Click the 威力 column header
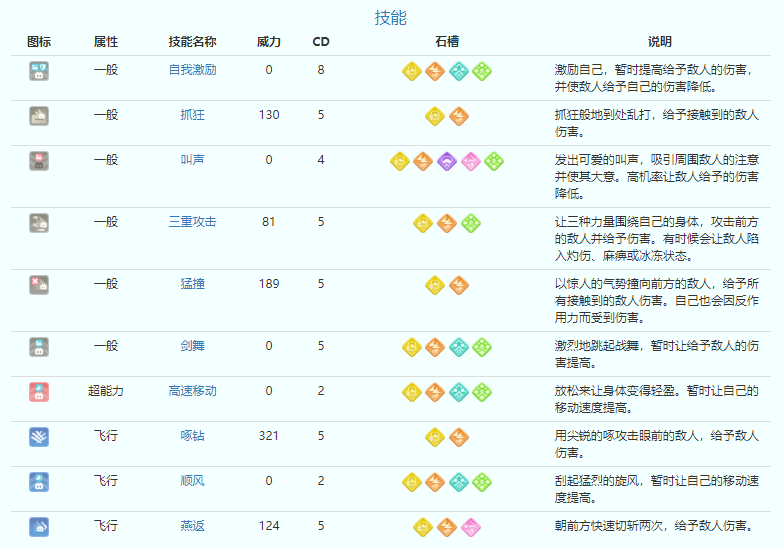Image resolution: width=784 pixels, height=548 pixels. (x=269, y=42)
